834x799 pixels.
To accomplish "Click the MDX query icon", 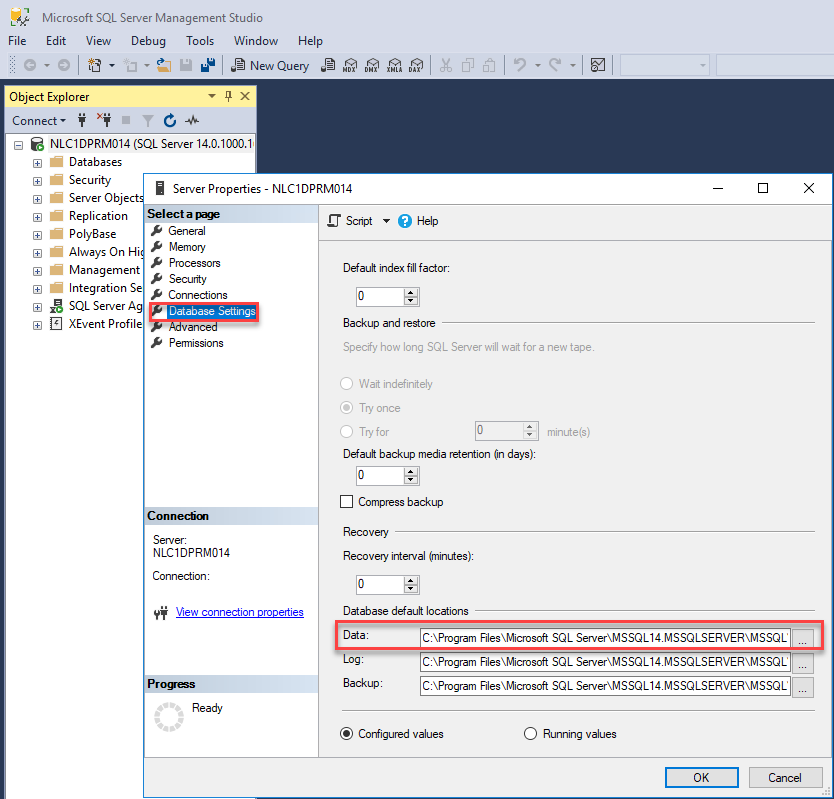I will (x=350, y=65).
